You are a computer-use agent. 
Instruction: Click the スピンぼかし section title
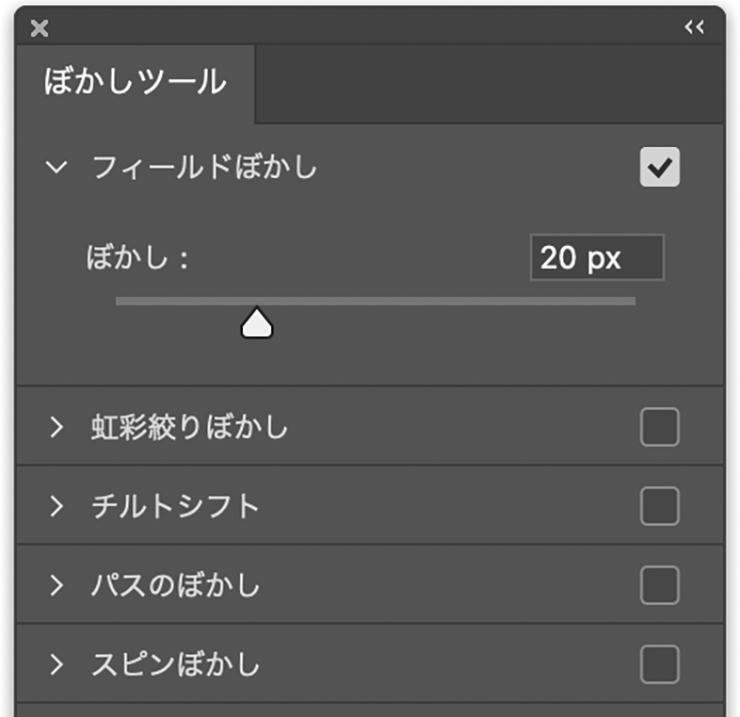[x=175, y=663]
